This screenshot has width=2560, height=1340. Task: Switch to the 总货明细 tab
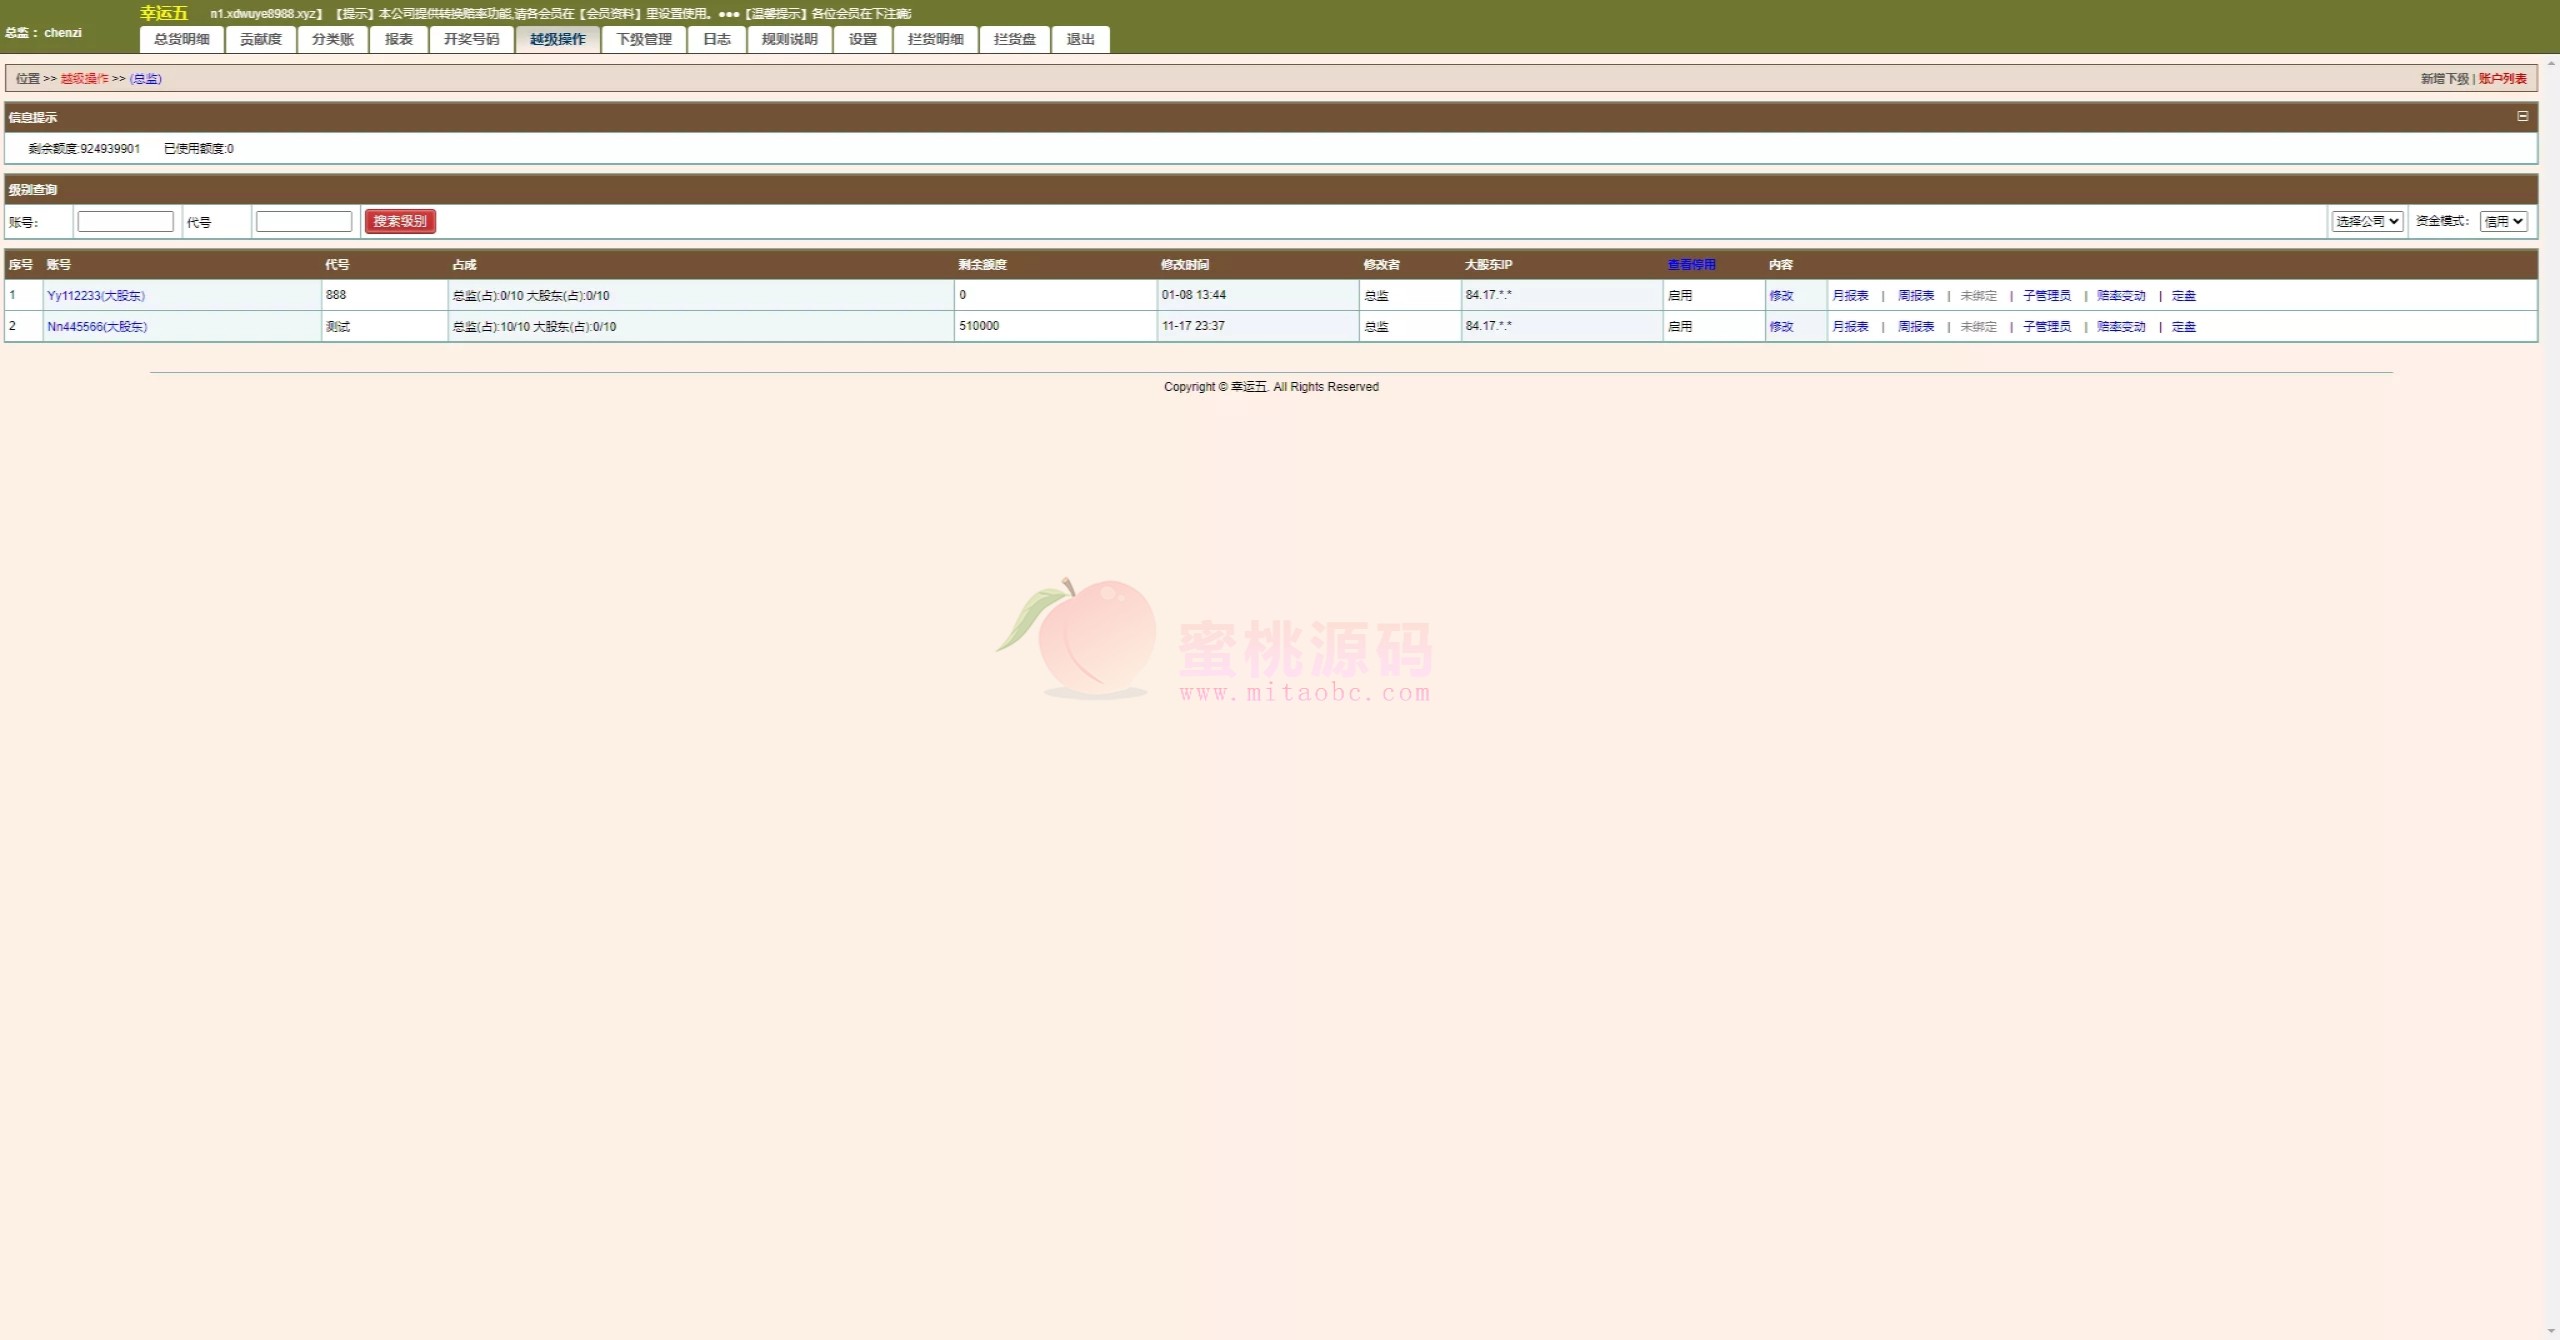tap(182, 39)
